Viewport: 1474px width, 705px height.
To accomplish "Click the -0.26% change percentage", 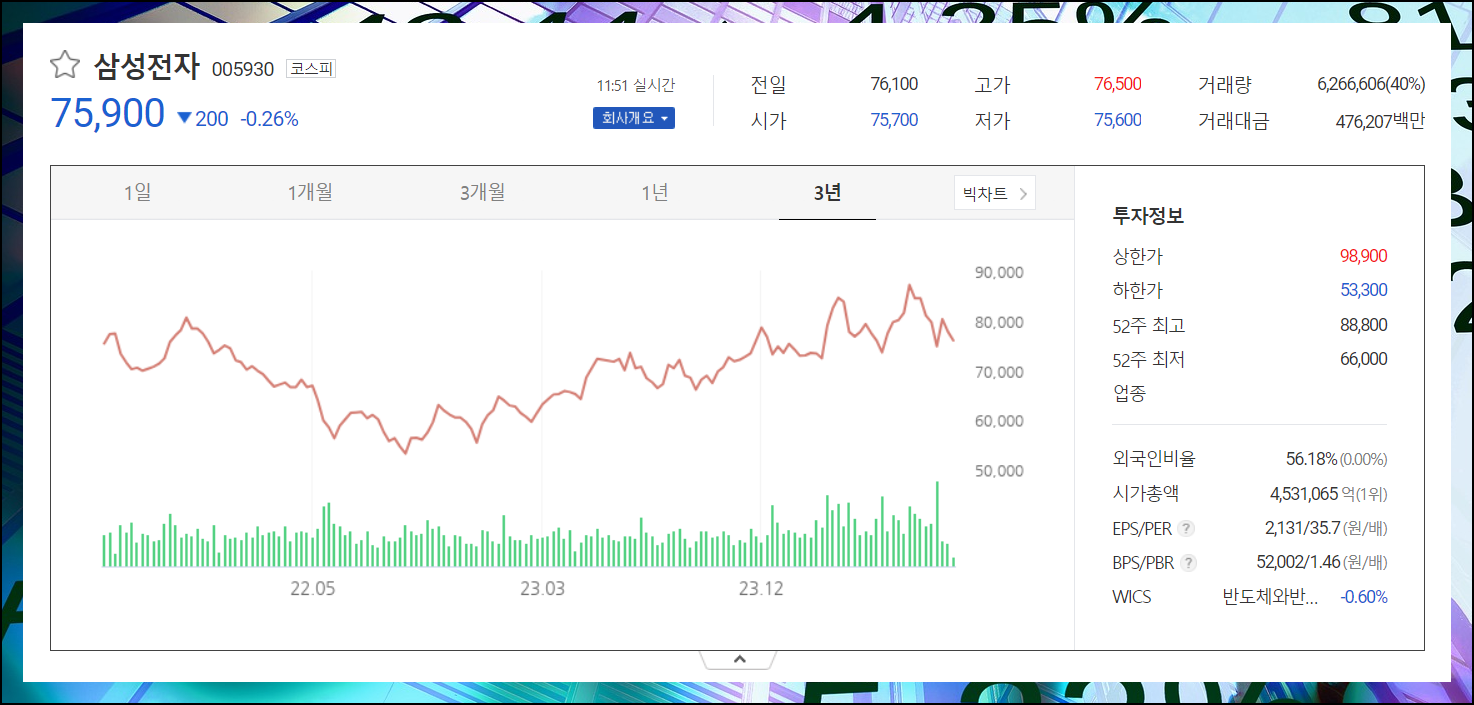I will (x=269, y=119).
